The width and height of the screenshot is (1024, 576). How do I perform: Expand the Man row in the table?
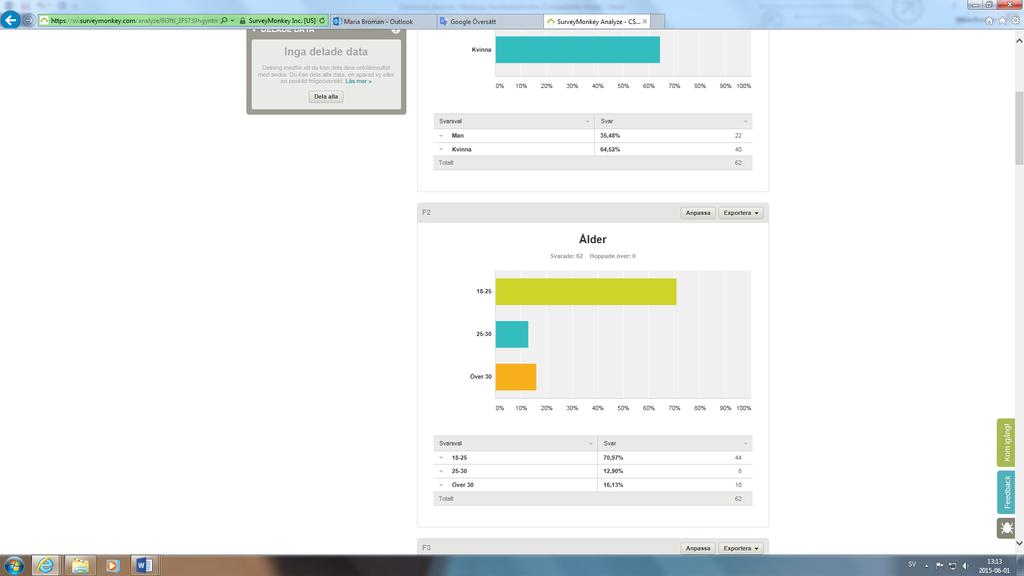(441, 136)
